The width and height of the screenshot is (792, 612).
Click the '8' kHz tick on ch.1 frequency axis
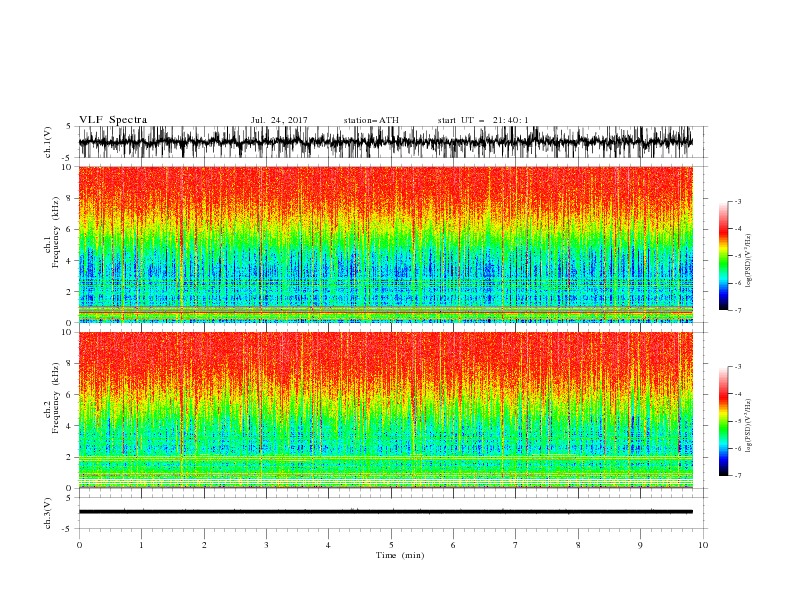(69, 198)
